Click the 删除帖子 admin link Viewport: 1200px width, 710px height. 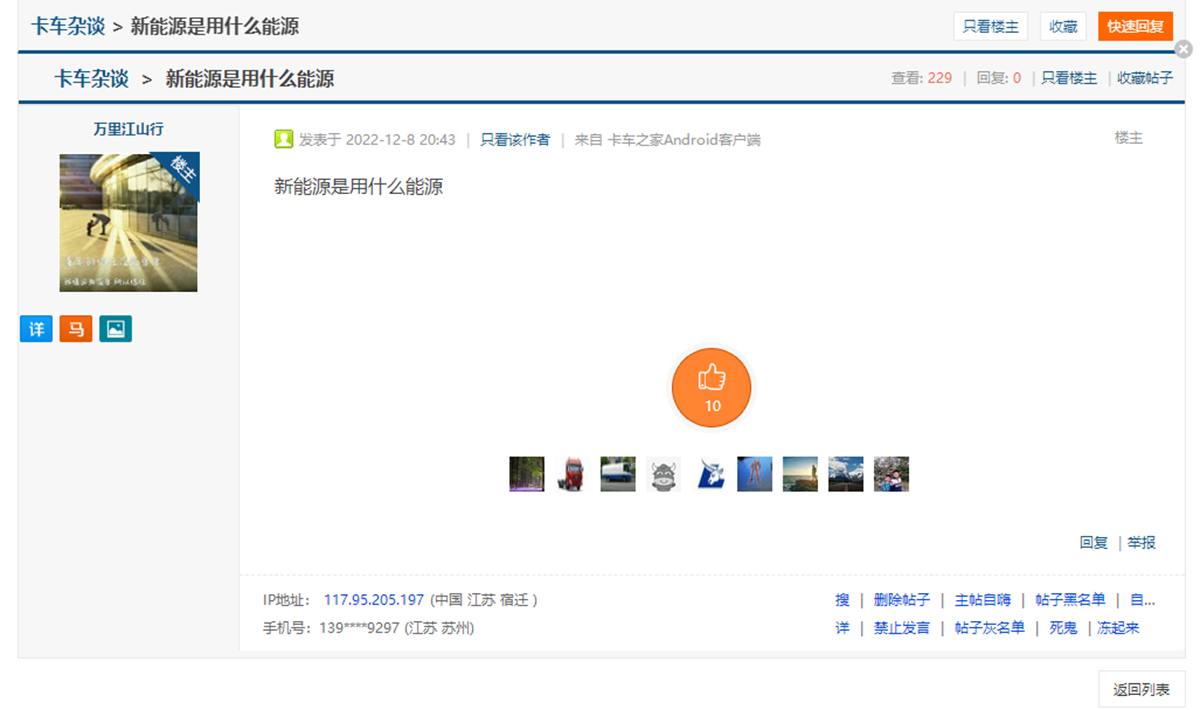(x=901, y=600)
